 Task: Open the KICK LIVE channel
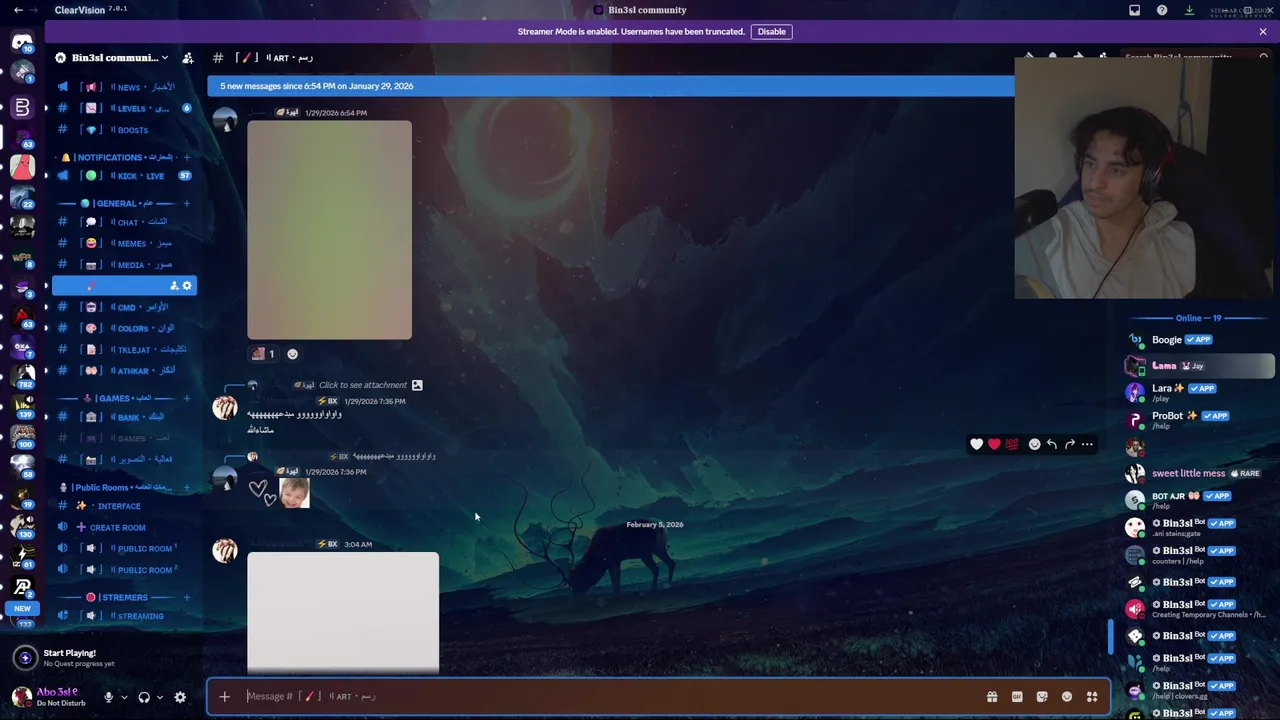coord(124,176)
